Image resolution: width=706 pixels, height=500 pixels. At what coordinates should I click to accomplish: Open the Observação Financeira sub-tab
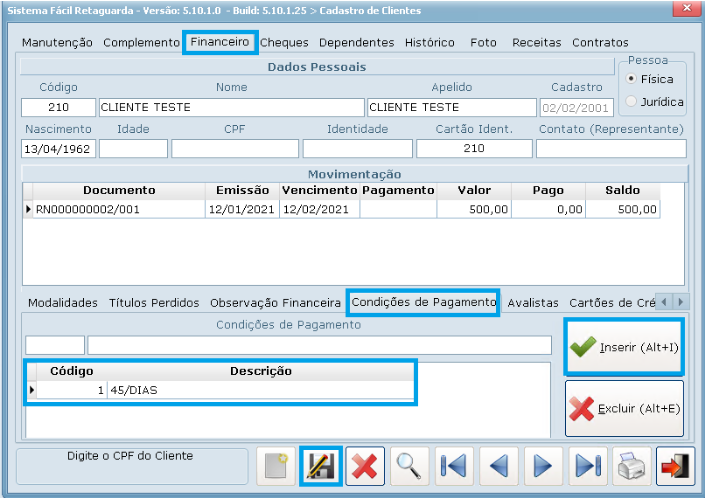pos(275,302)
